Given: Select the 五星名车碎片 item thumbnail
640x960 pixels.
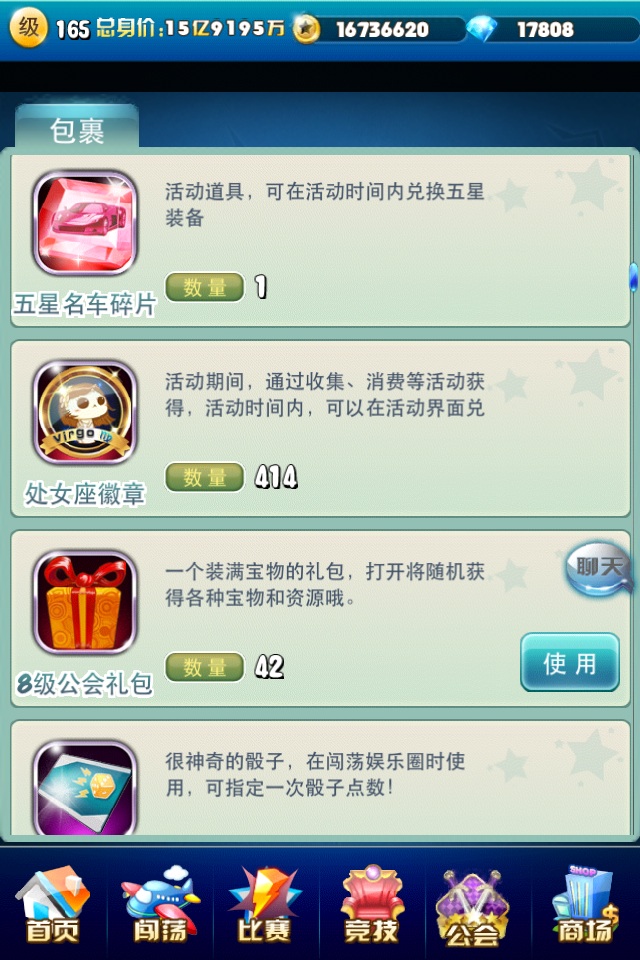Looking at the screenshot, I should 85,223.
